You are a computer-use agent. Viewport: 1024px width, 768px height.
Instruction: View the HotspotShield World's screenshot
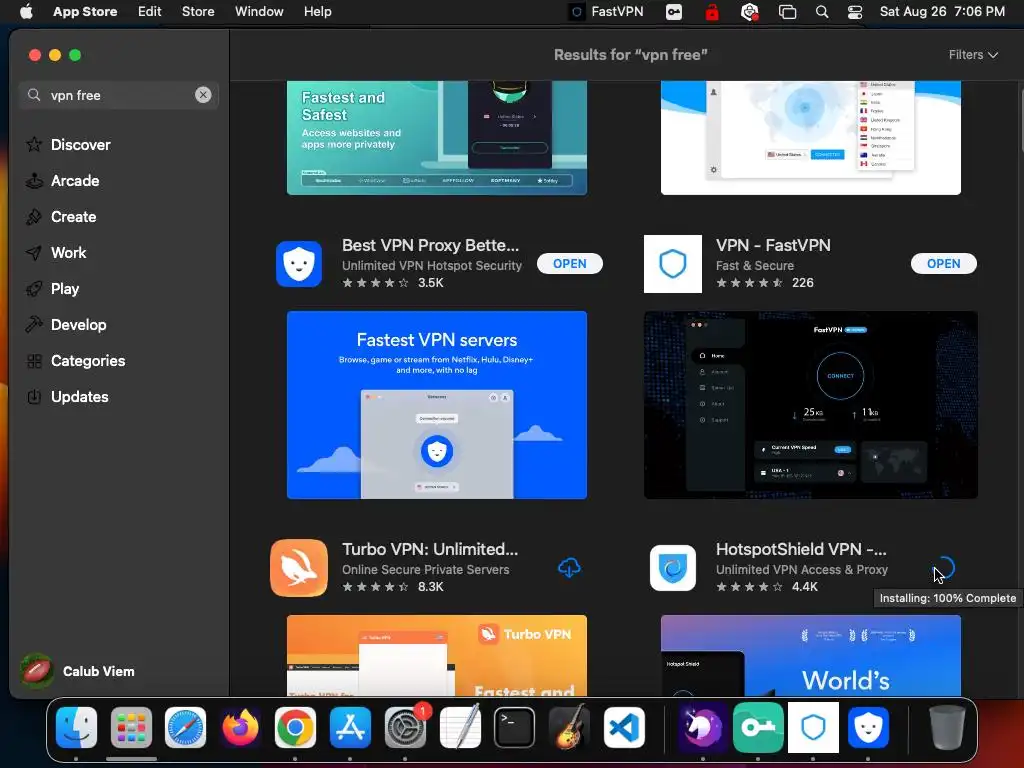pyautogui.click(x=810, y=655)
